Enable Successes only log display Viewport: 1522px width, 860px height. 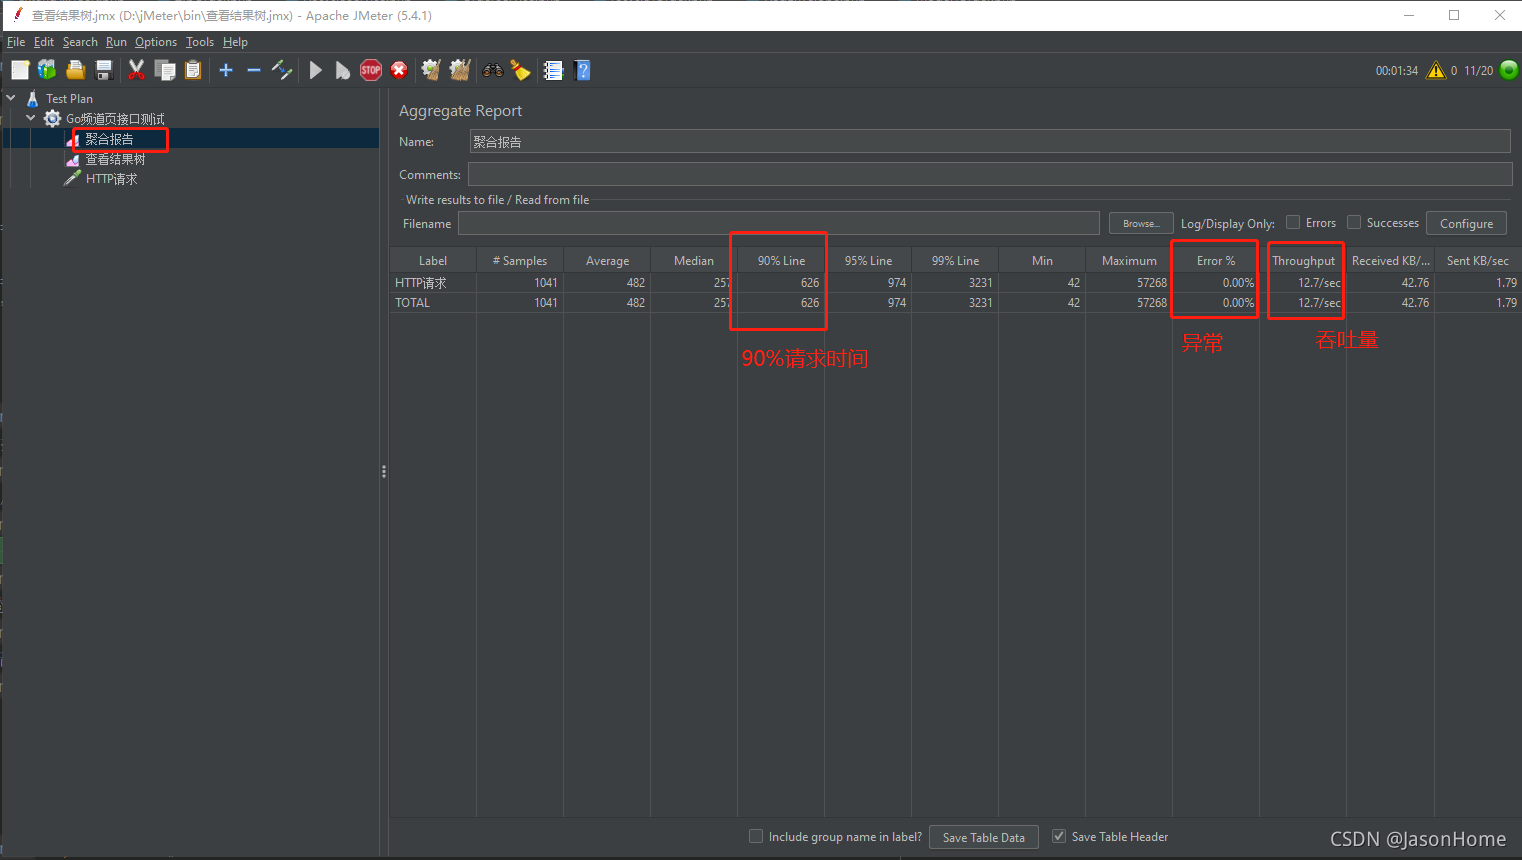click(1354, 222)
